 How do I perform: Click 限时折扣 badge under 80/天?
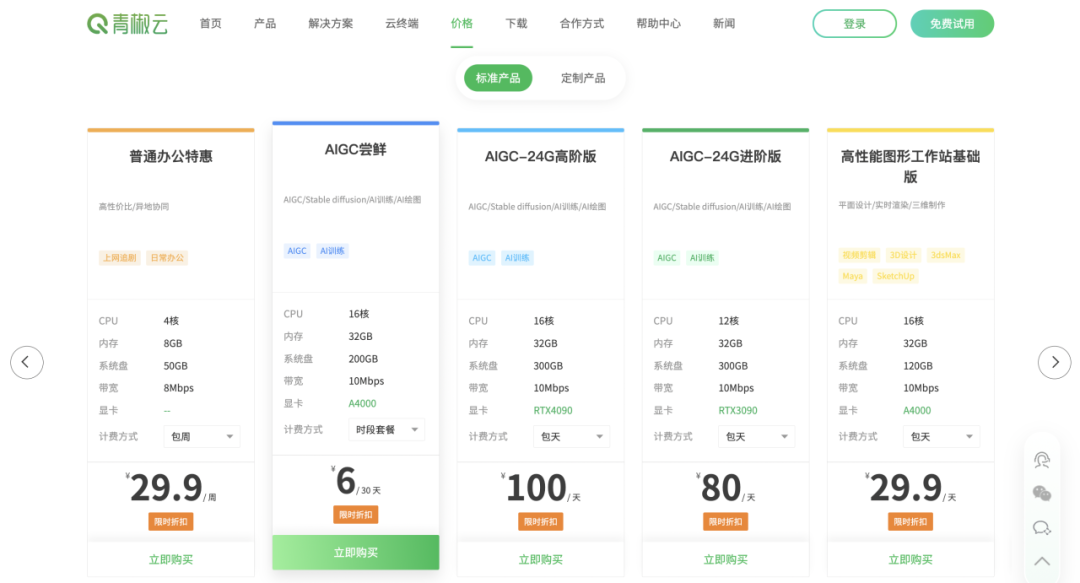point(725,522)
